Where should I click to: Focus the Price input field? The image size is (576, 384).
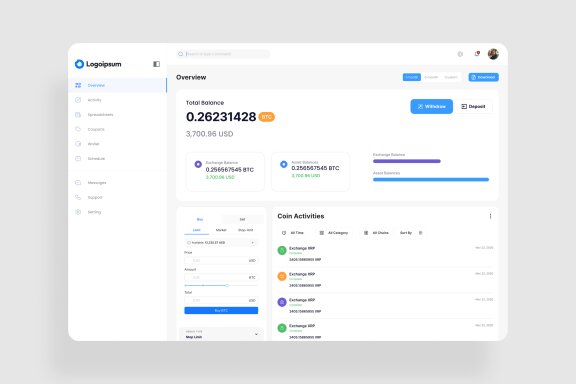(x=221, y=261)
